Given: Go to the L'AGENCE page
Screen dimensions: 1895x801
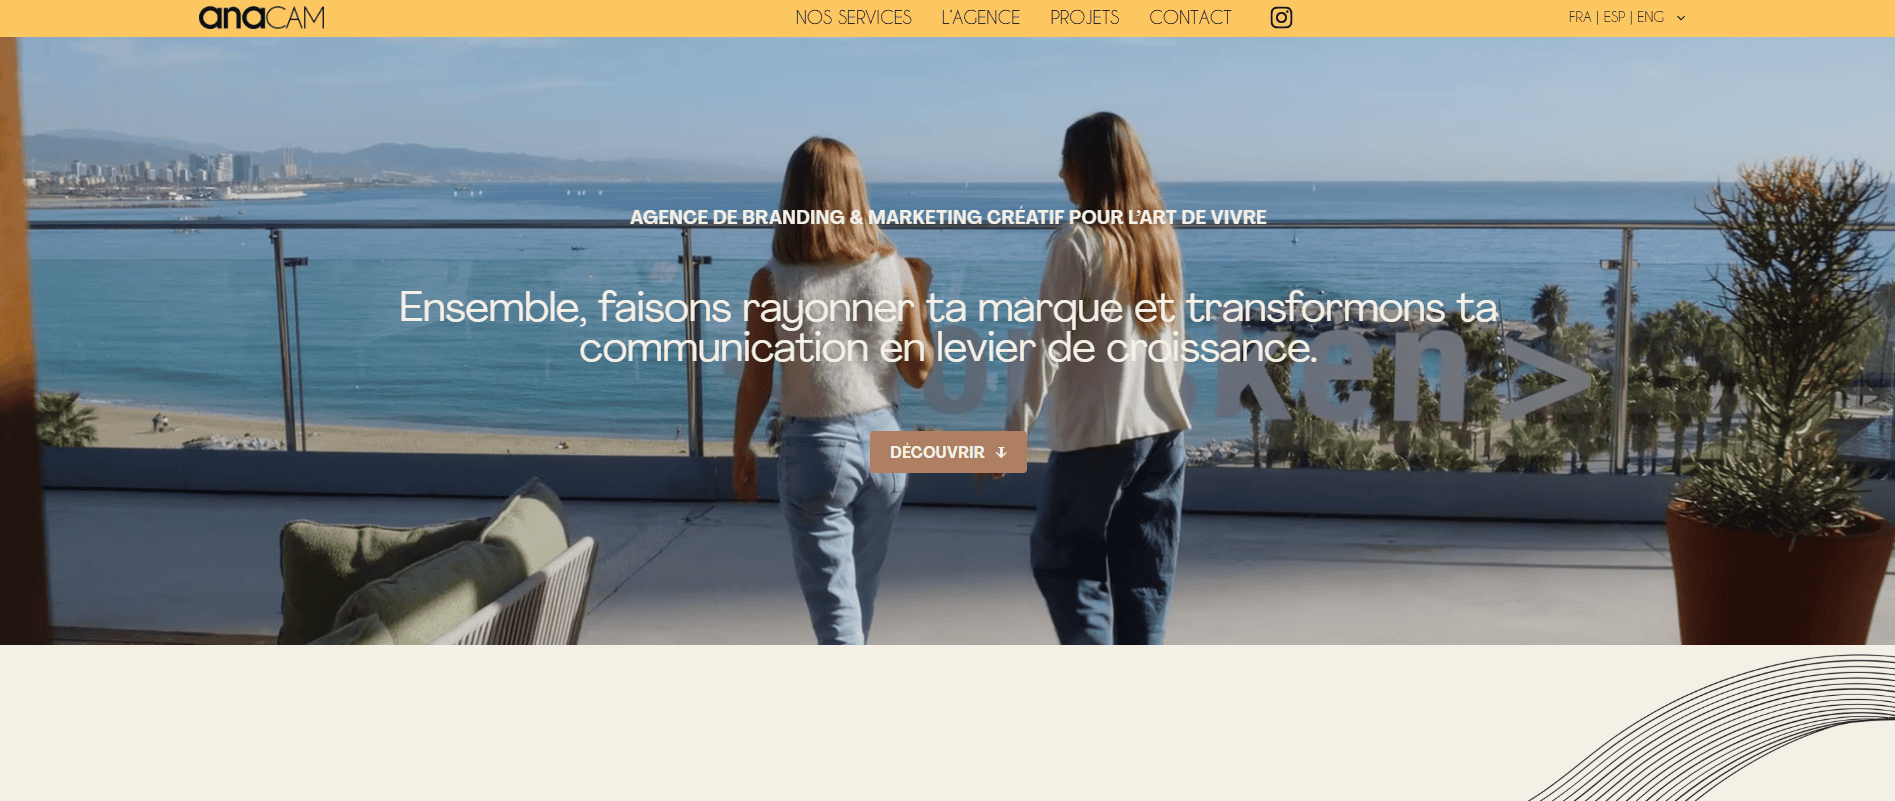Looking at the screenshot, I should 980,17.
